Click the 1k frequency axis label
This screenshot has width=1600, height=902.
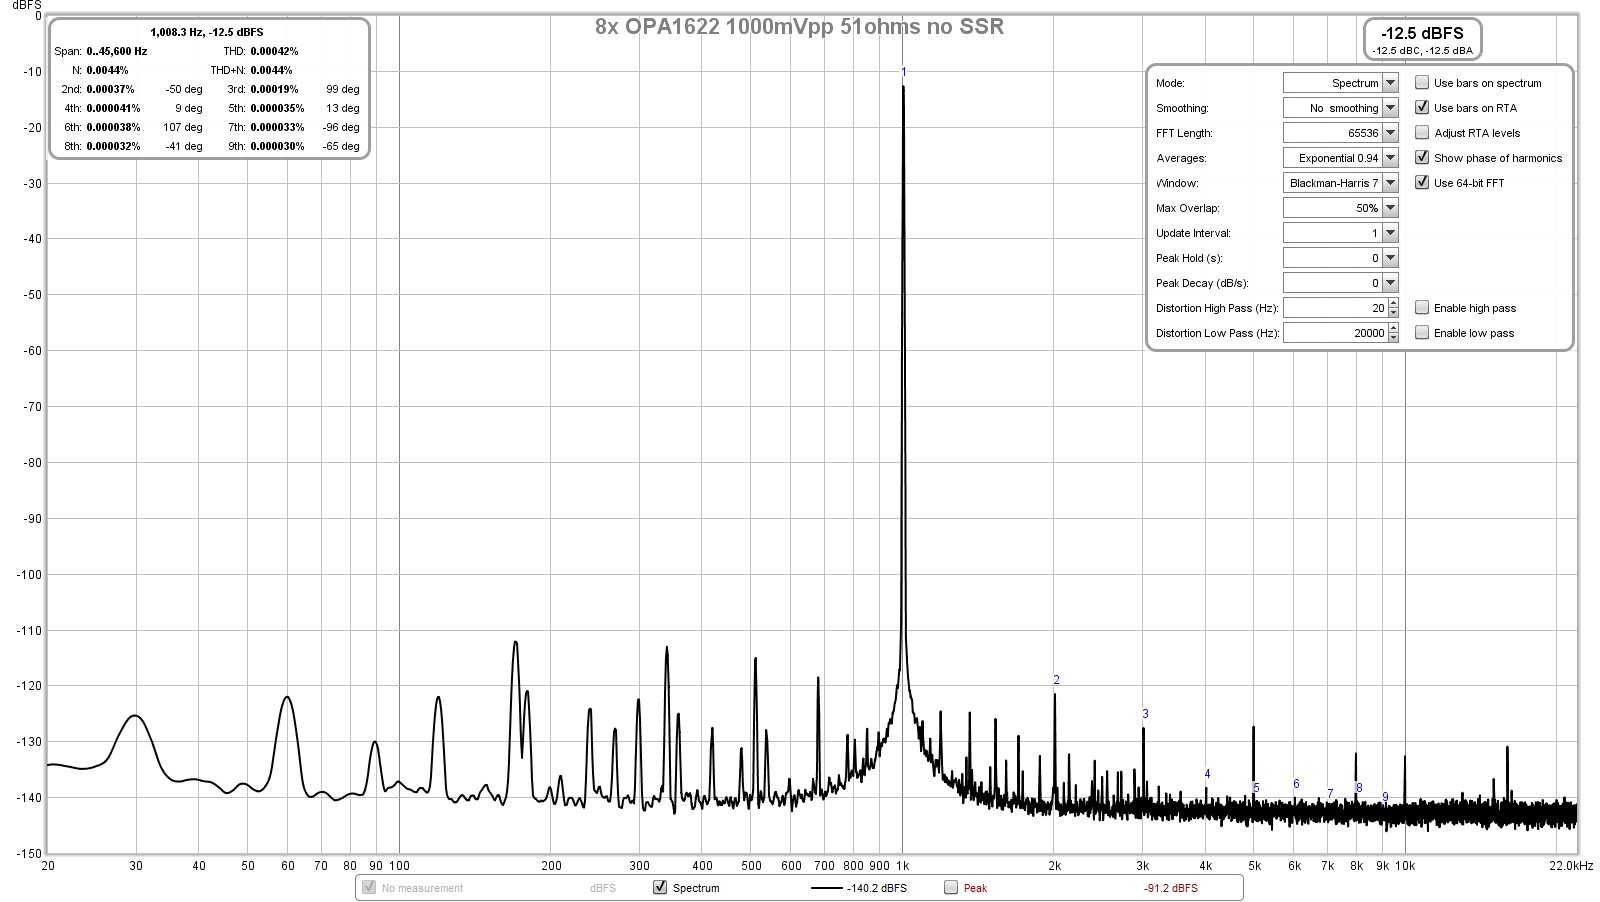point(902,866)
